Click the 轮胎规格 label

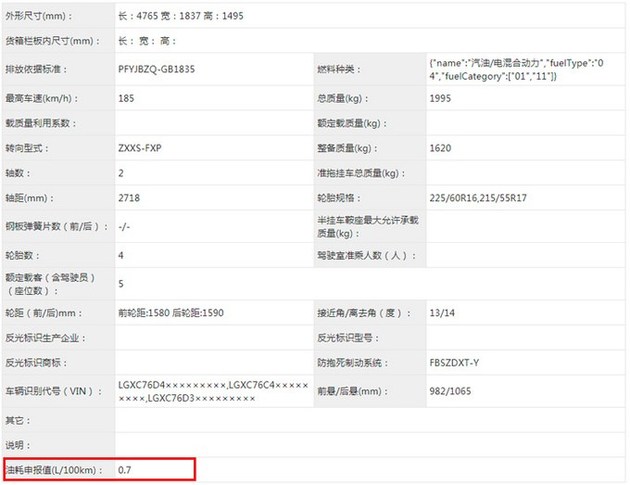(x=339, y=198)
